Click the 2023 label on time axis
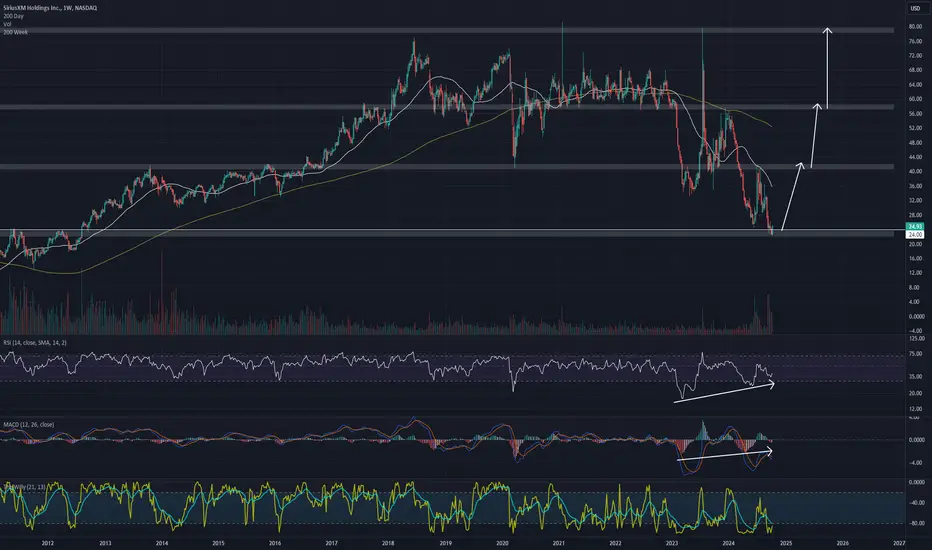Image resolution: width=932 pixels, height=550 pixels. pos(672,543)
